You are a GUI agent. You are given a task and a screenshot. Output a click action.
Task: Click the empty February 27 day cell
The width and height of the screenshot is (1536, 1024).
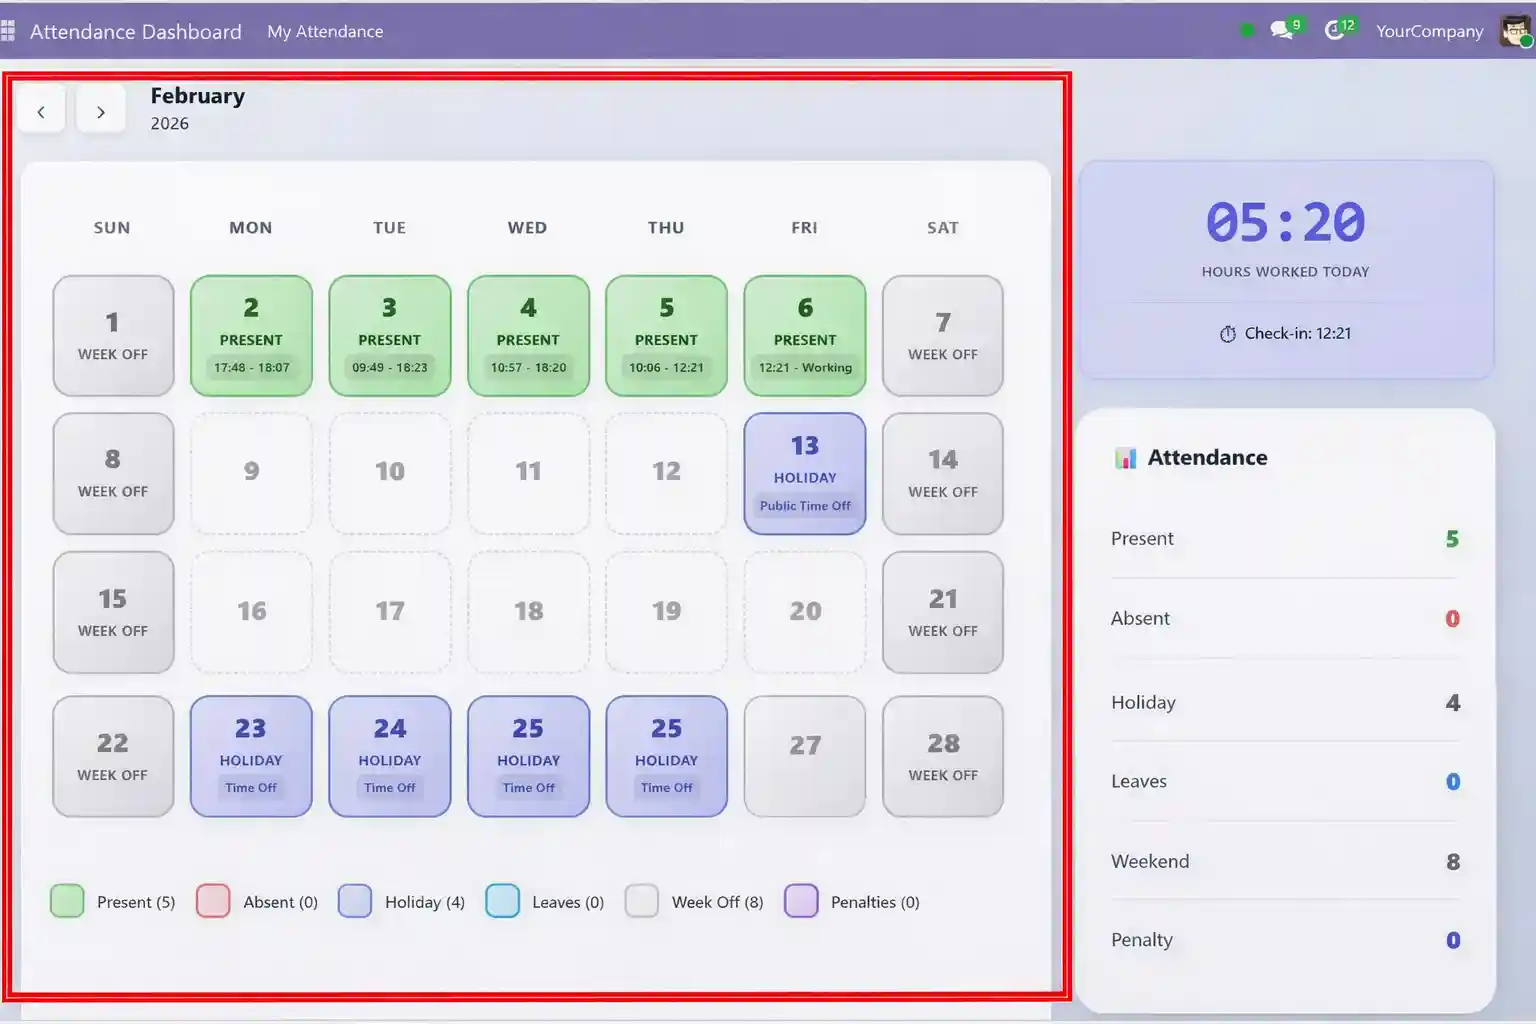(x=804, y=755)
